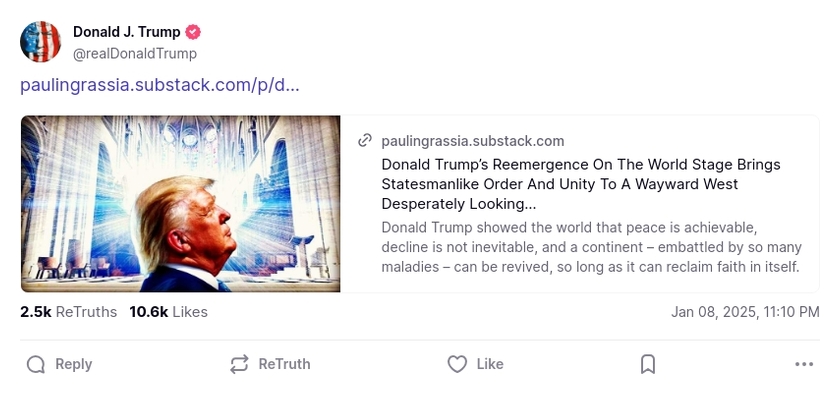Click the ReTruth arrows icon
This screenshot has height=400, width=840.
pyautogui.click(x=239, y=364)
